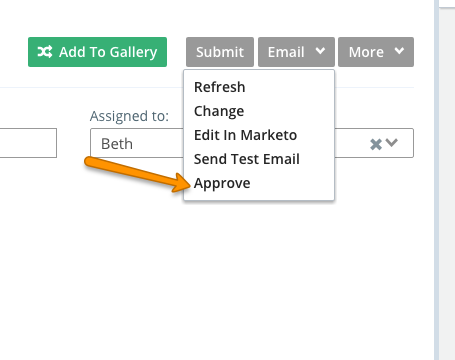
Task: Expand the More dropdown menu
Action: click(x=376, y=52)
